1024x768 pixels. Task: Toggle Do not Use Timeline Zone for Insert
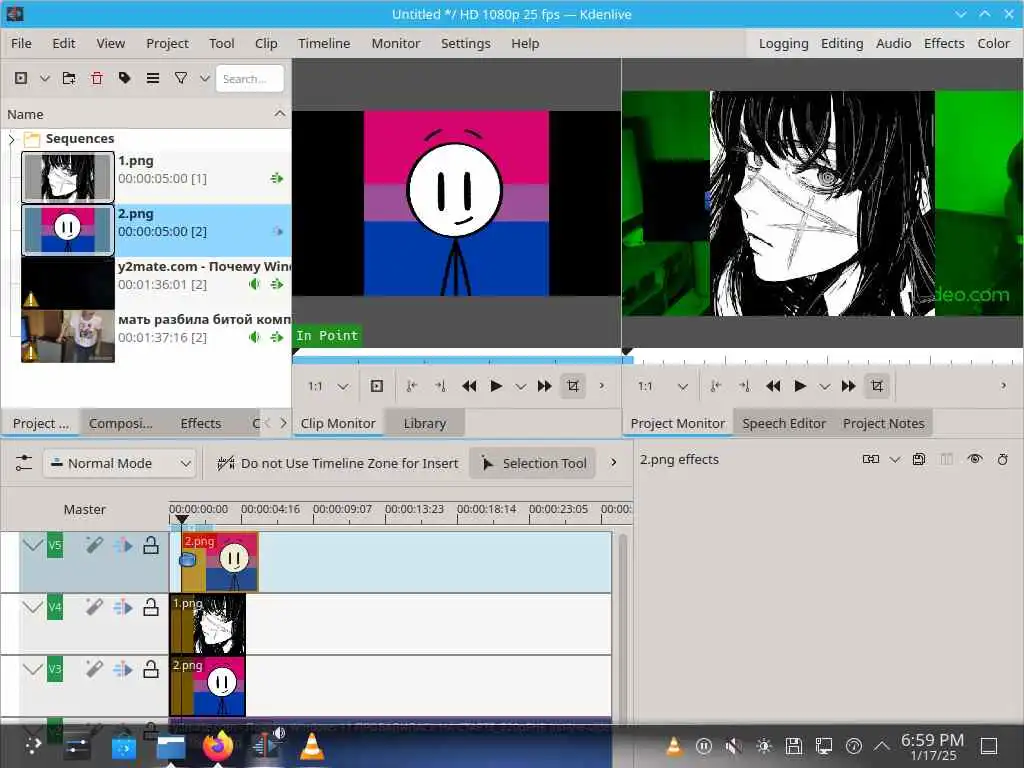click(338, 463)
